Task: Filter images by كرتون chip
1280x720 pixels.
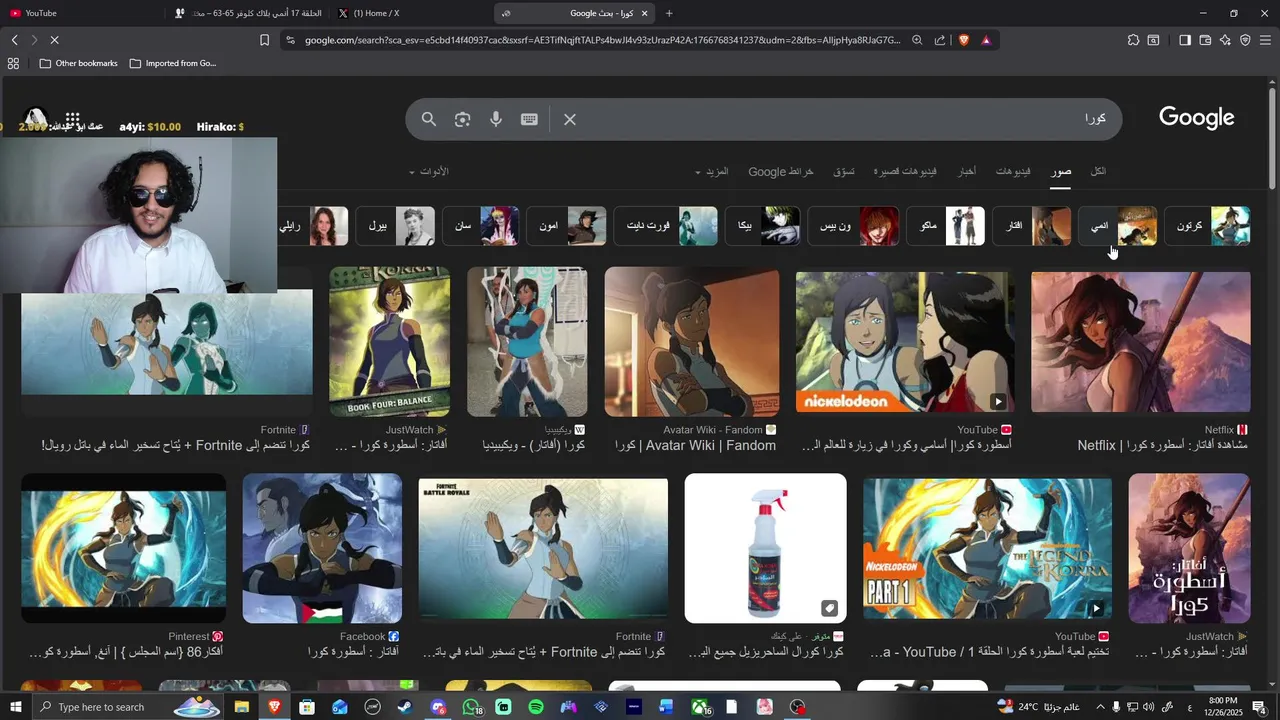Action: coord(1208,226)
